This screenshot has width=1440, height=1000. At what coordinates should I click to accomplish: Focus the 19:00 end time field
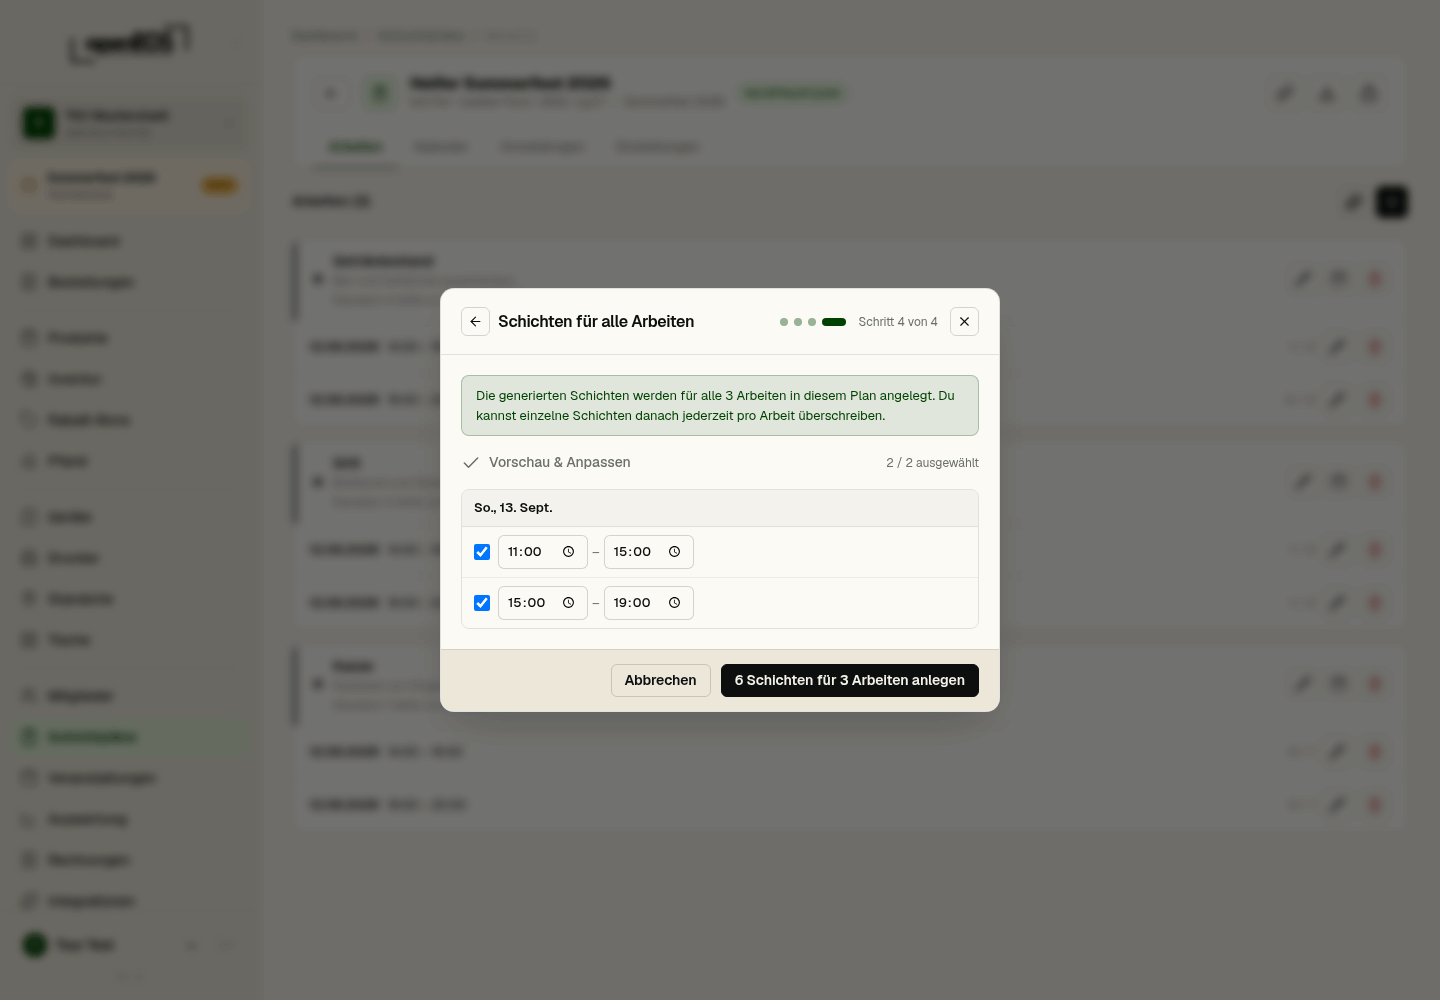pos(649,603)
